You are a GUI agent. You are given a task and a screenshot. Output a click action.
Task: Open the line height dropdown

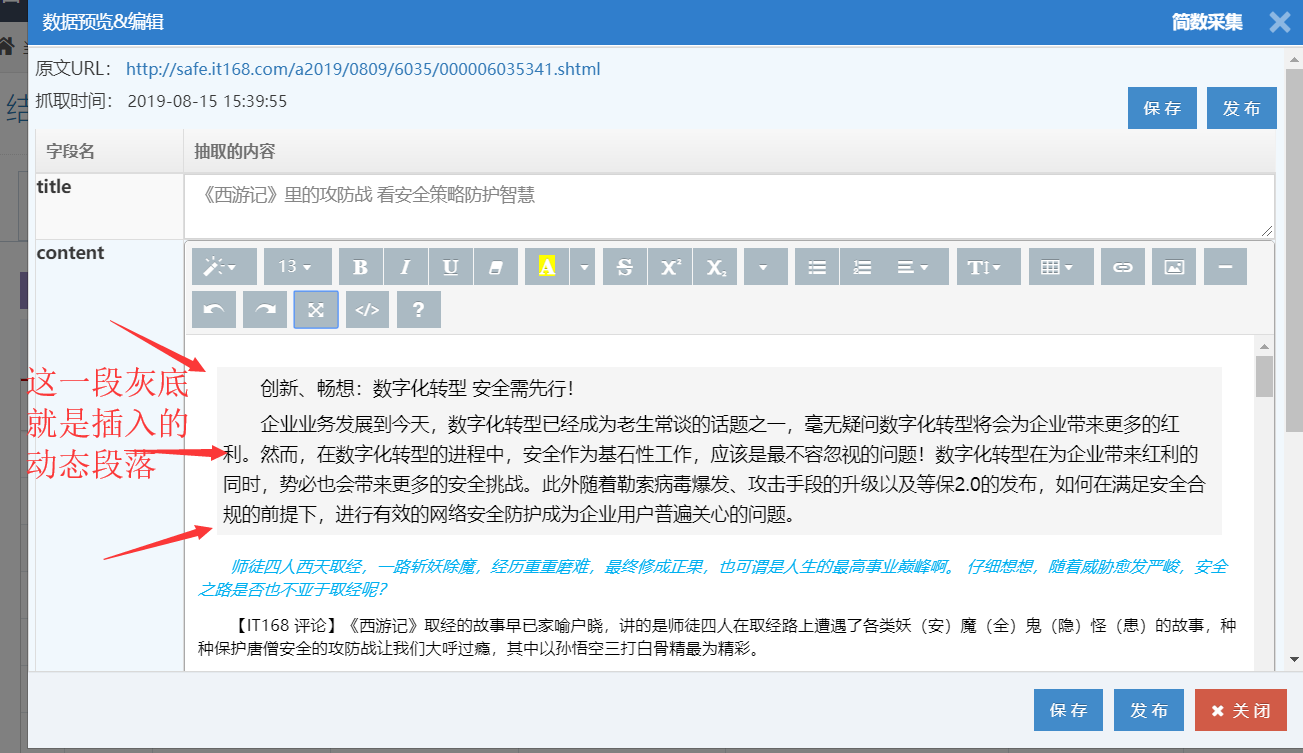988,267
